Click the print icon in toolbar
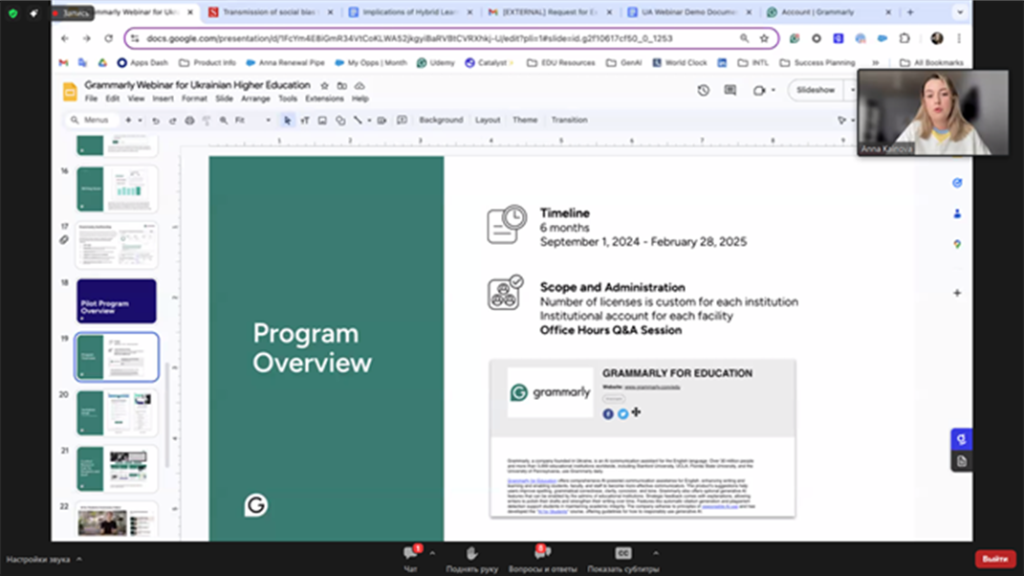The image size is (1024, 576). pos(190,120)
